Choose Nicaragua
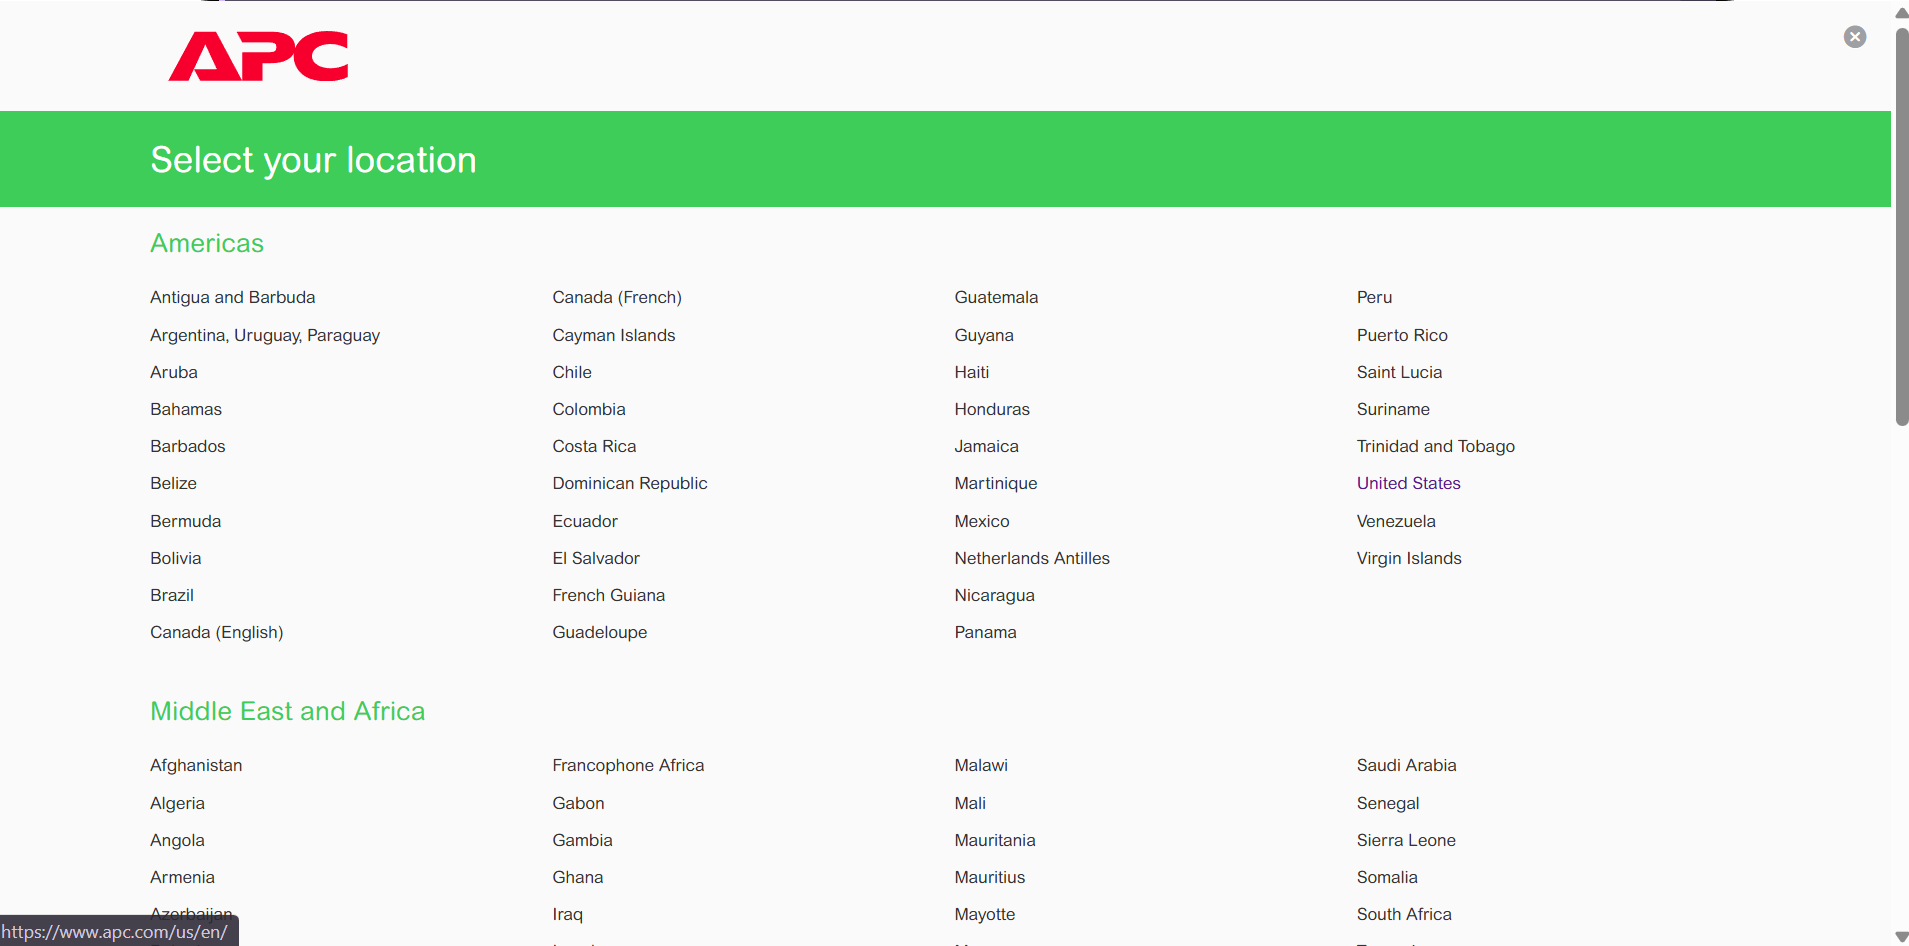This screenshot has height=946, width=1909. pos(995,595)
